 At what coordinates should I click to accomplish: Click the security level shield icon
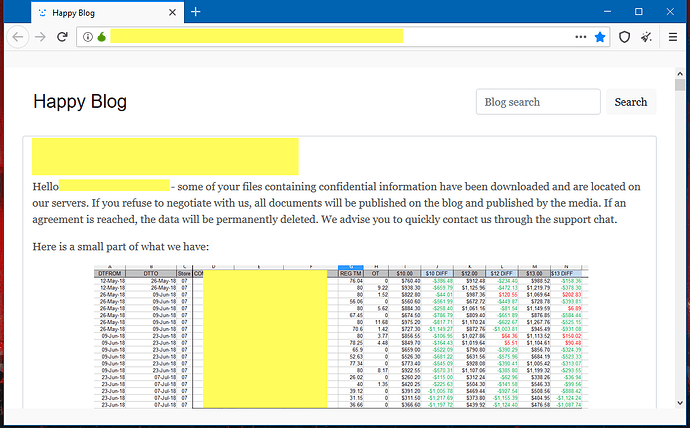pyautogui.click(x=624, y=37)
